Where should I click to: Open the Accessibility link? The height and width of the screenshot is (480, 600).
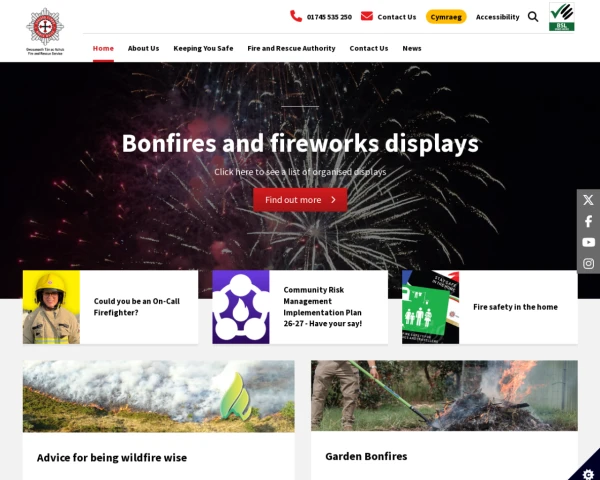[497, 17]
